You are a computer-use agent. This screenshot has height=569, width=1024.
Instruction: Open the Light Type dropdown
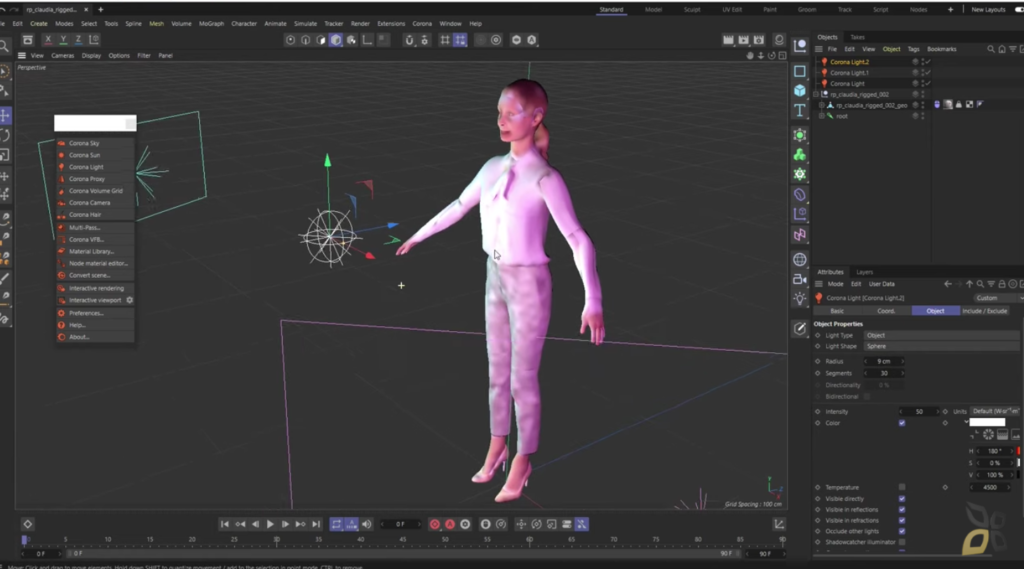coord(941,335)
